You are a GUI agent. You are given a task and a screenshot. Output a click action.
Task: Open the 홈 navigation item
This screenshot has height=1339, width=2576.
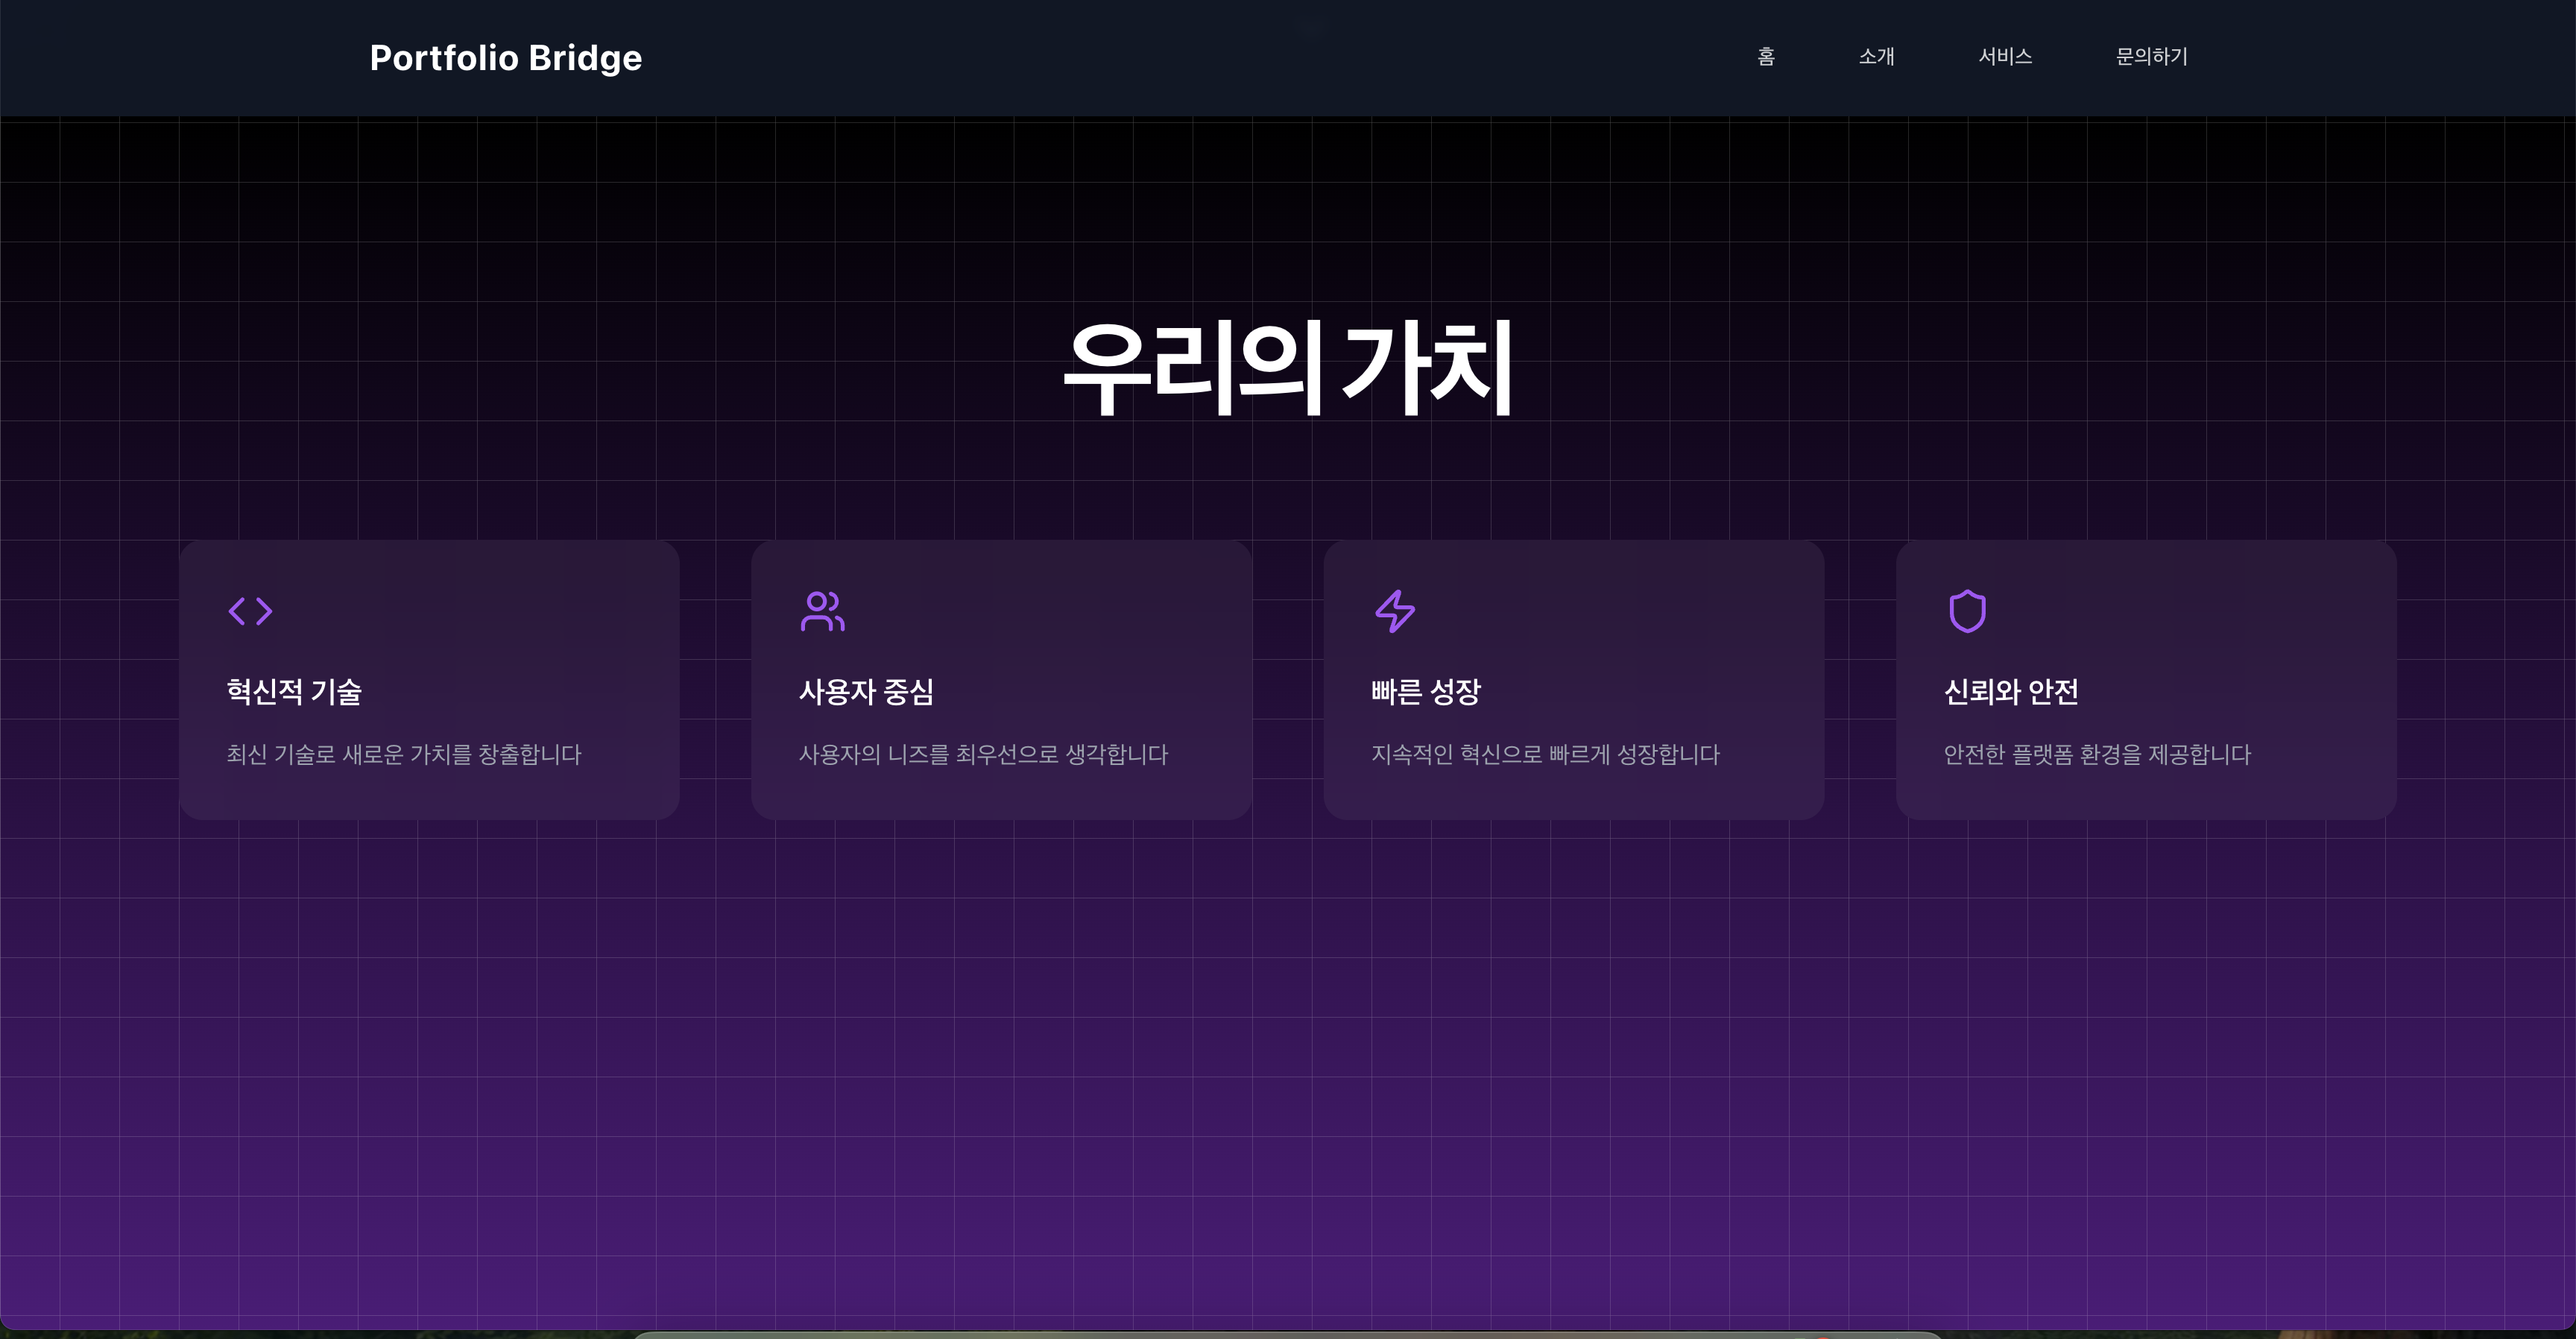point(1765,57)
